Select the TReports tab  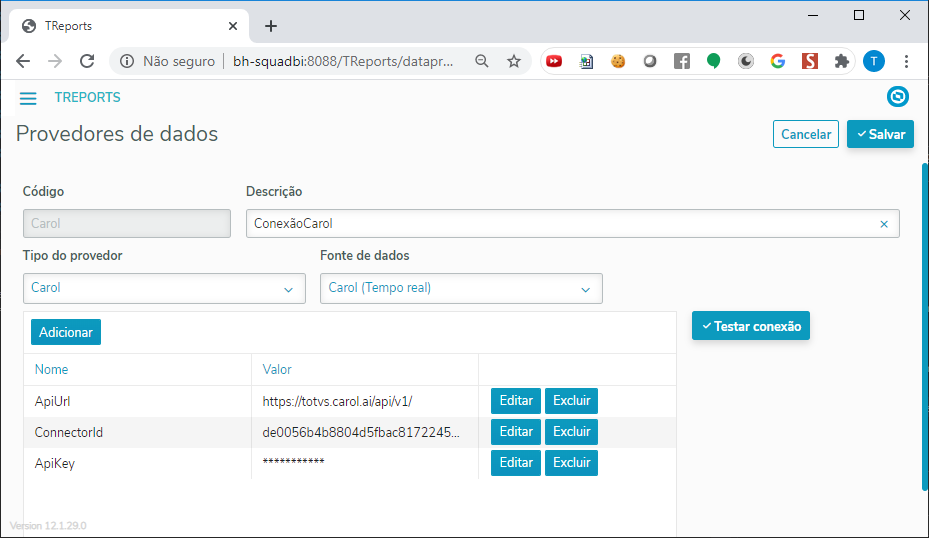coord(129,26)
